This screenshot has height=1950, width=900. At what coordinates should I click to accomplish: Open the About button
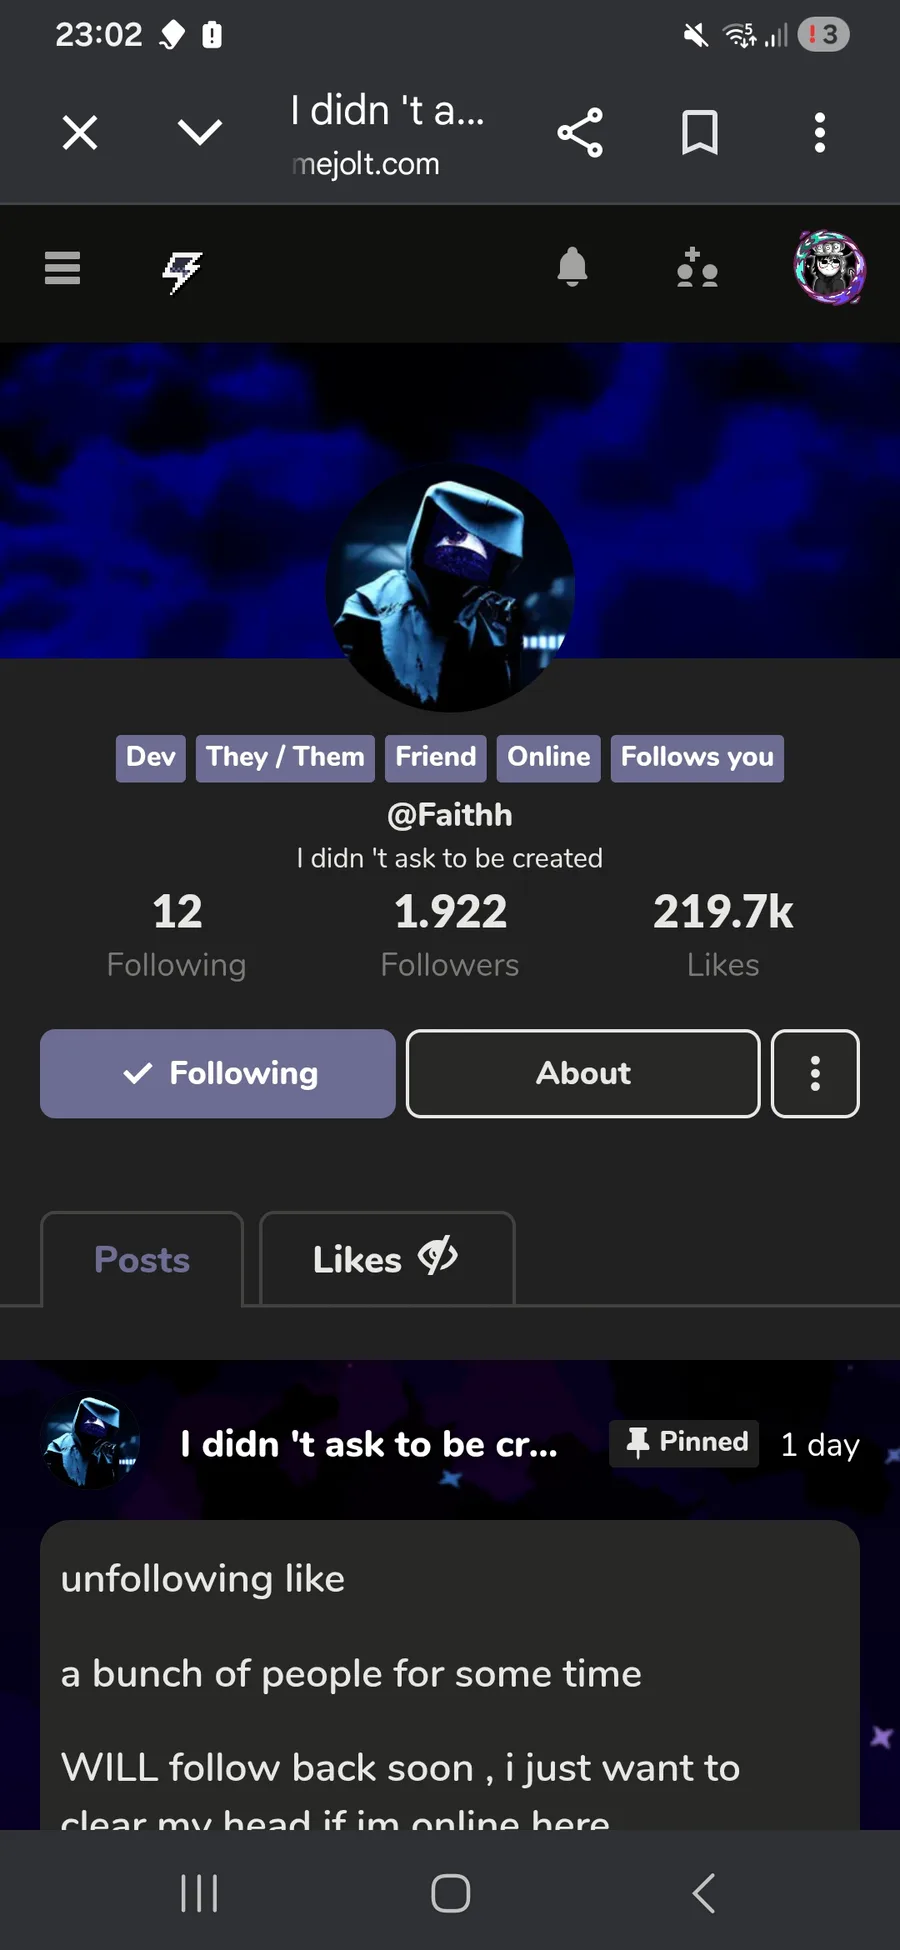pos(583,1073)
